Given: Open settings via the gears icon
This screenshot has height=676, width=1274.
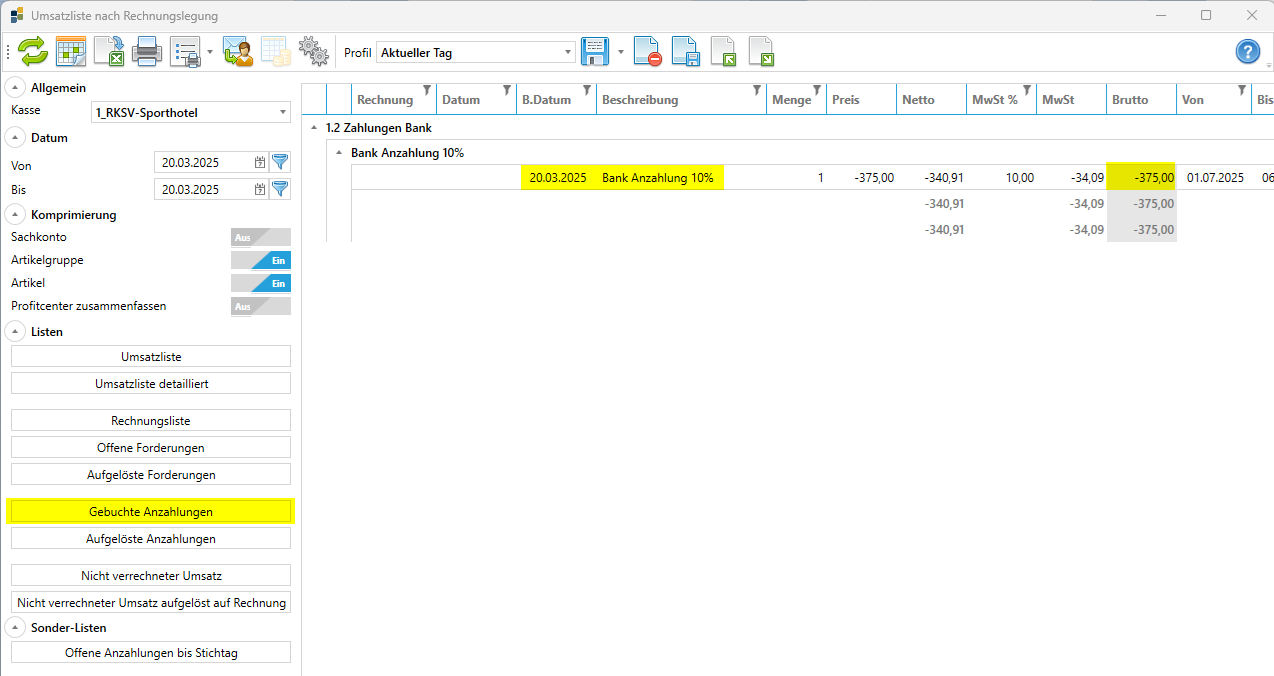Looking at the screenshot, I should coord(314,51).
